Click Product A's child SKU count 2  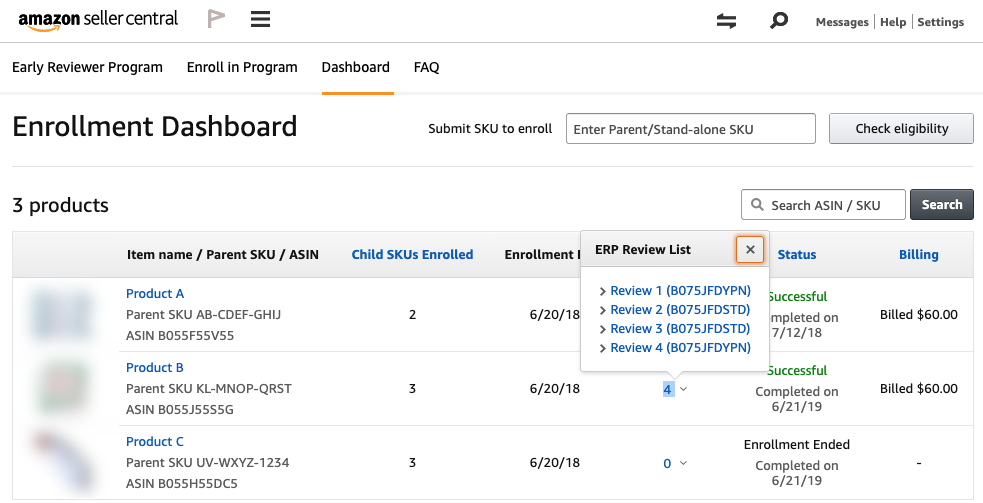coord(412,314)
